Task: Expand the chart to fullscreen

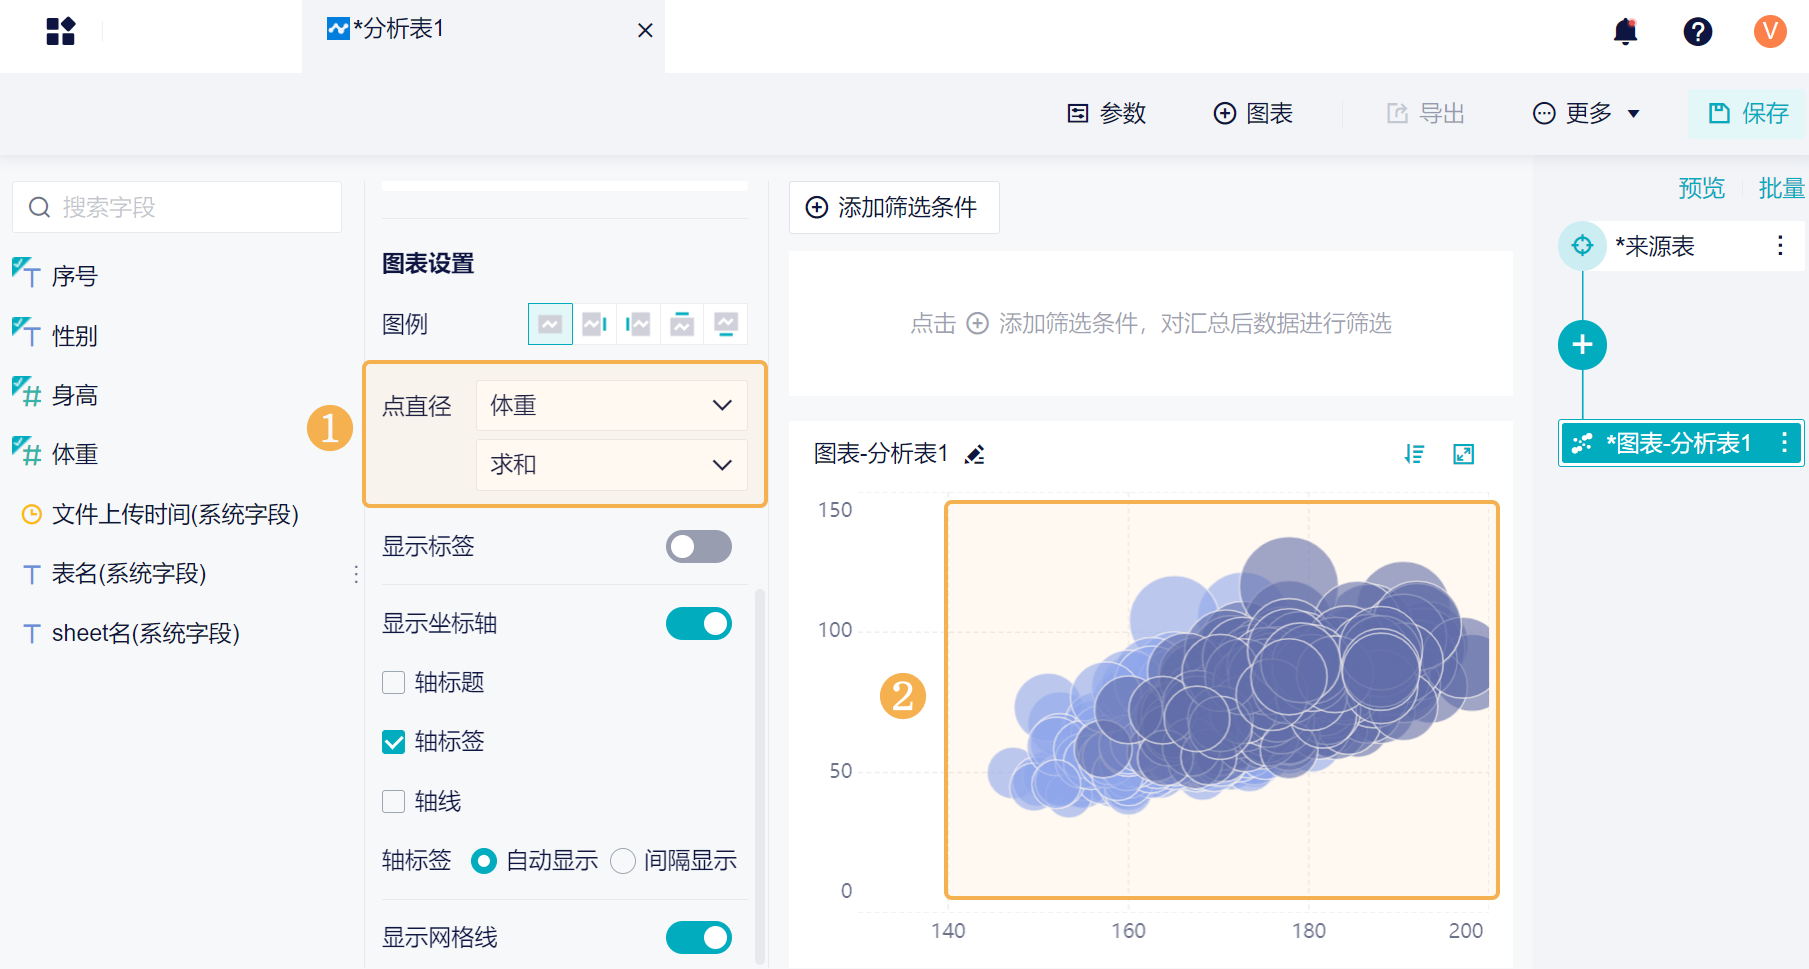Action: click(1463, 455)
